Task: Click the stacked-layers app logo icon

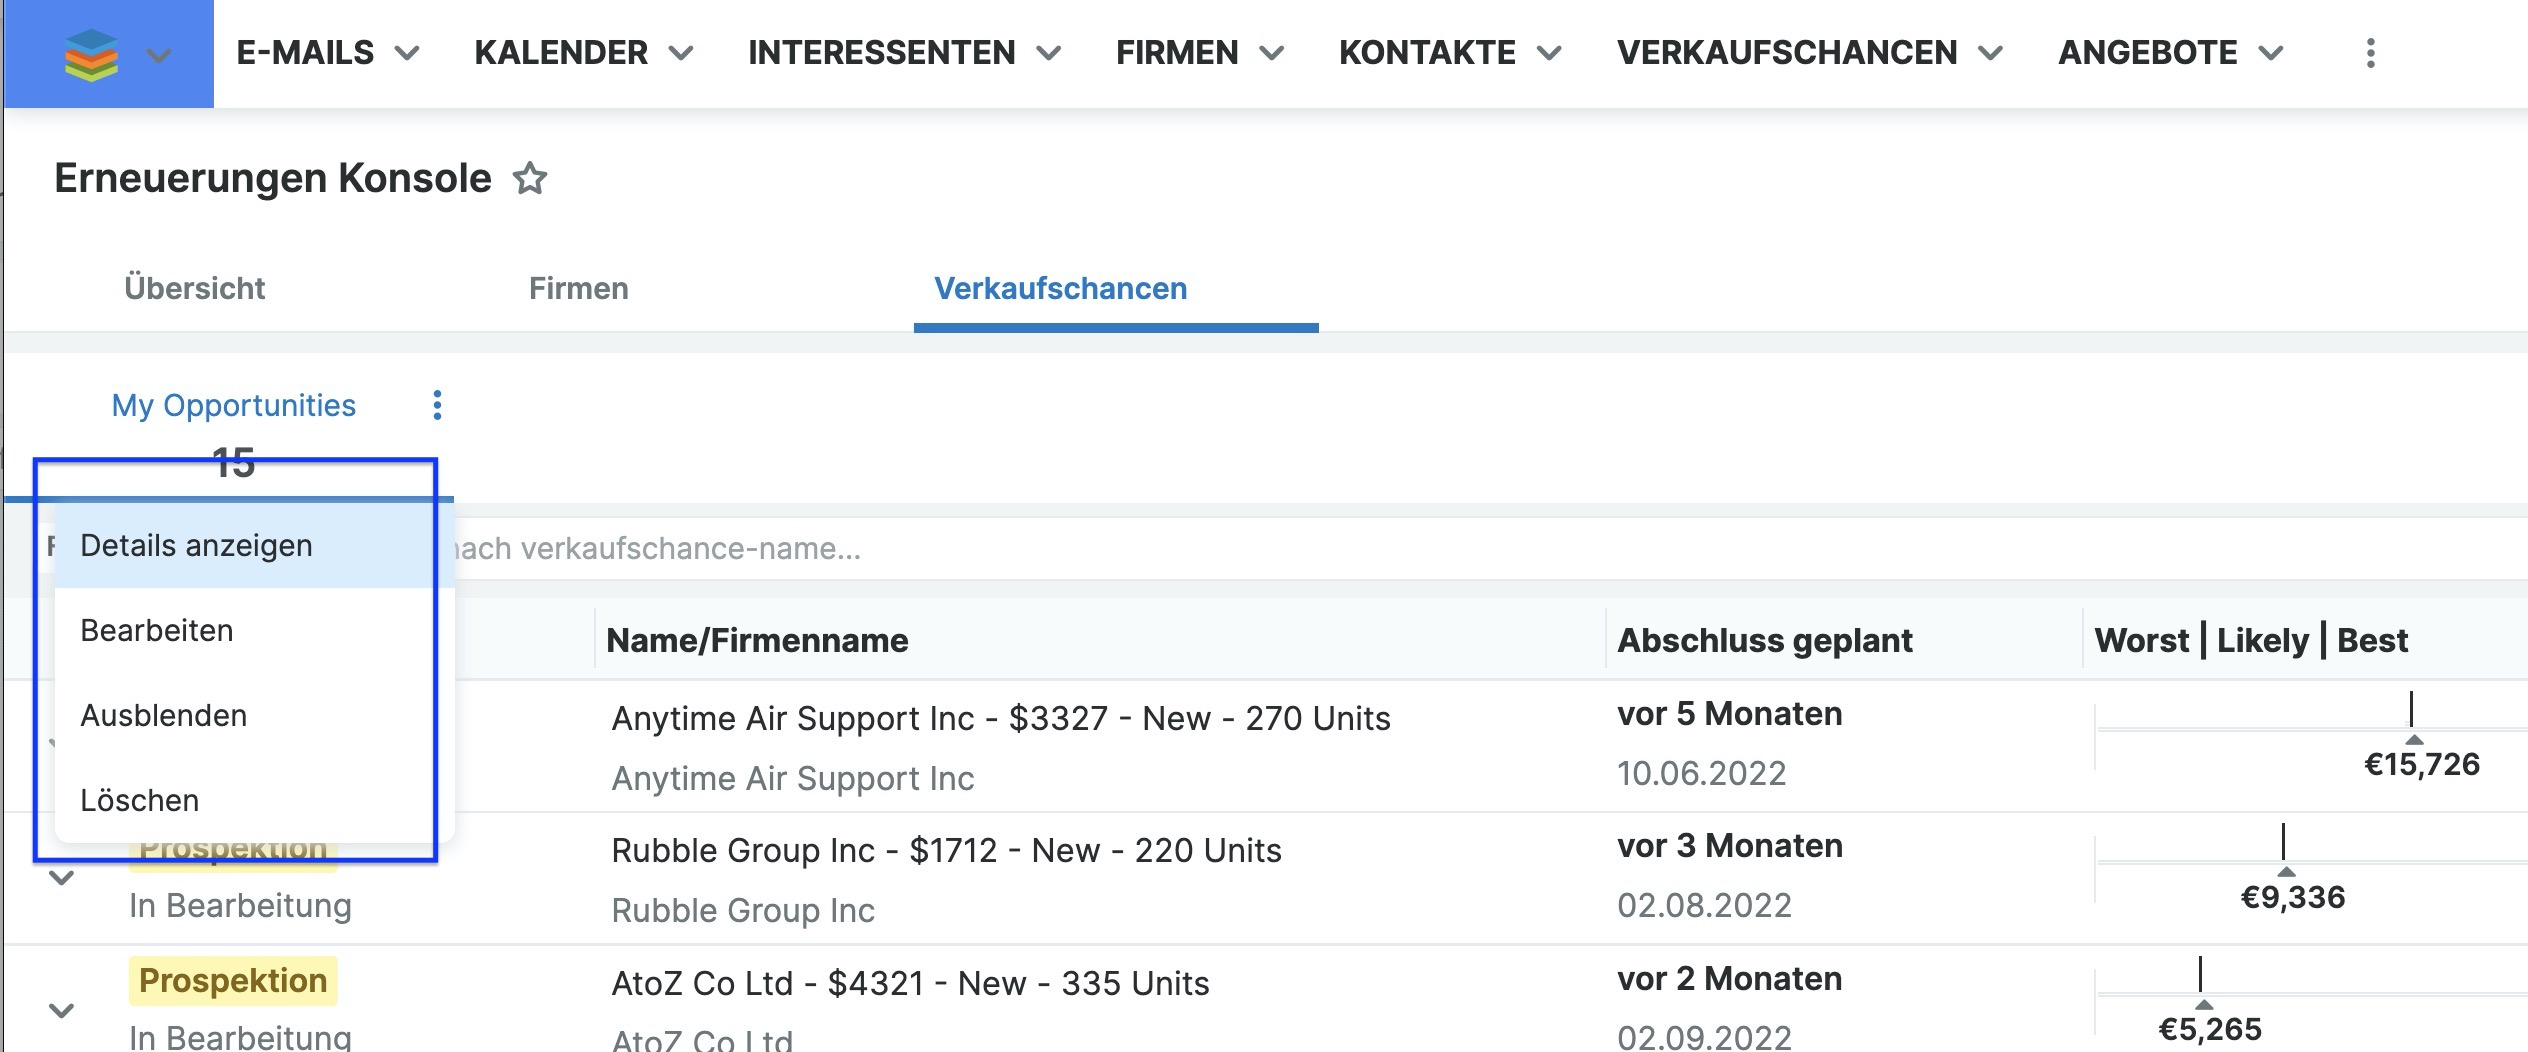Action: (x=91, y=54)
